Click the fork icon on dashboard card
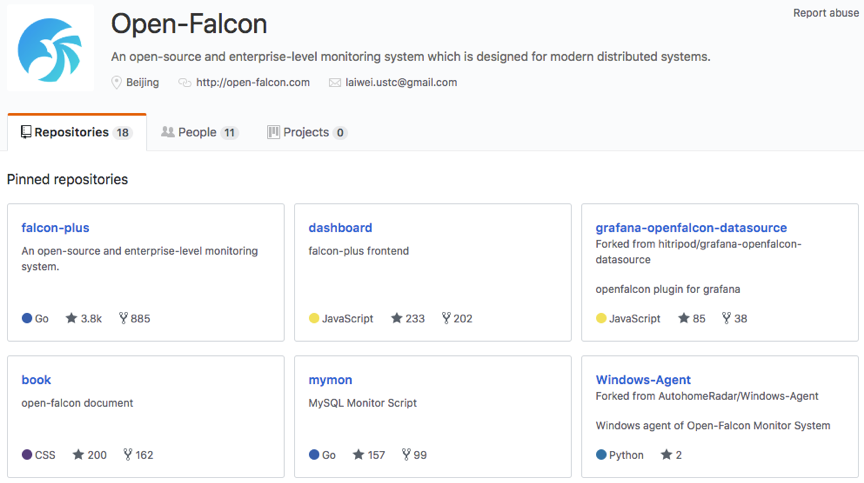This screenshot has width=864, height=483. pos(446,318)
